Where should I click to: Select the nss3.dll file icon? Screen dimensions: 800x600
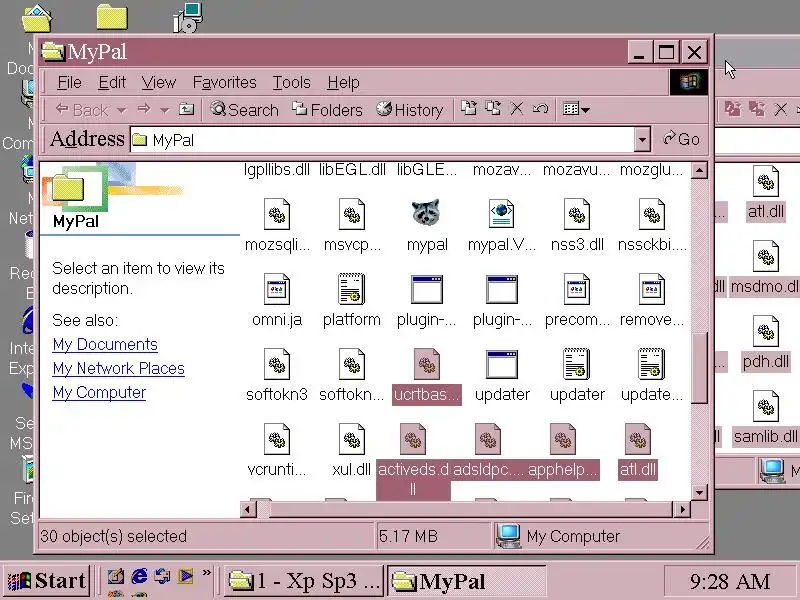(577, 214)
